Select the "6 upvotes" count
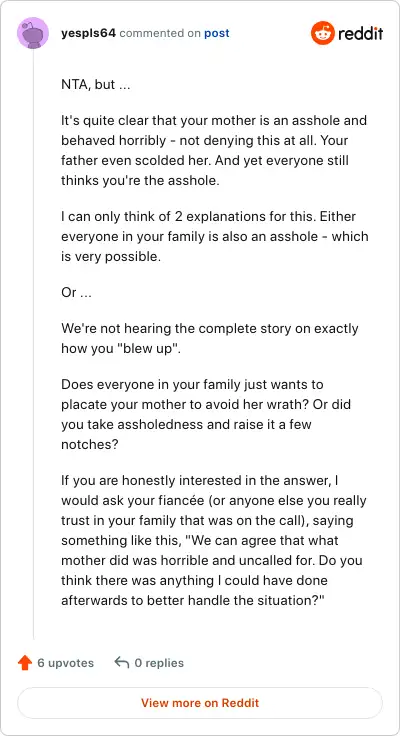This screenshot has width=400, height=736. click(x=66, y=663)
